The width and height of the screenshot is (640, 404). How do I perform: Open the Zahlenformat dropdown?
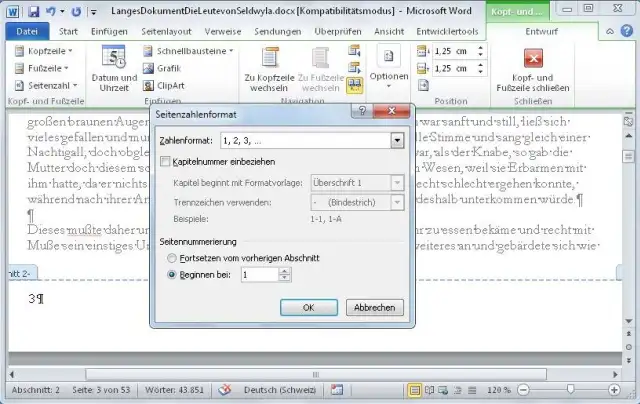click(397, 140)
